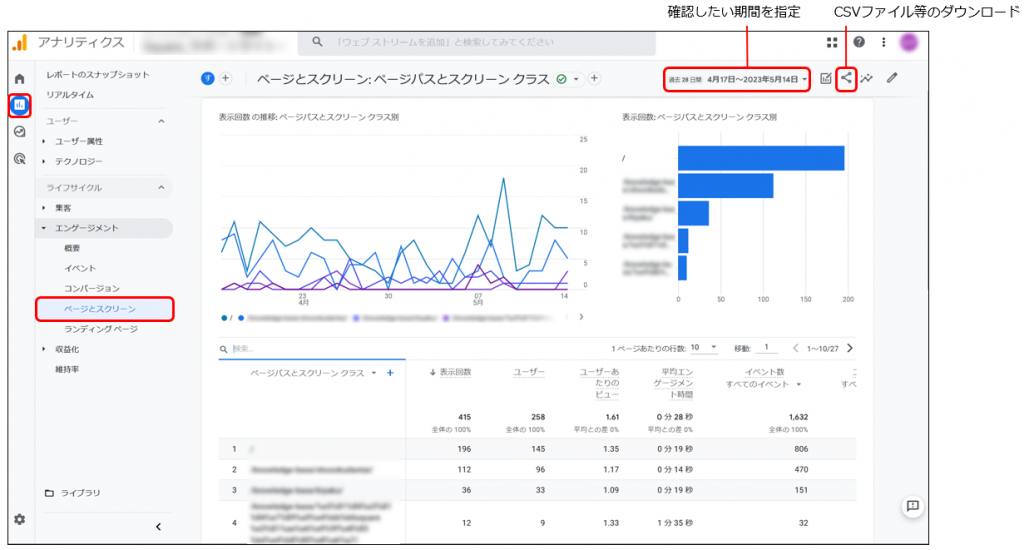Viewport: 1024px width, 550px height.
Task: Click plus icon next to report title
Action: 594,78
